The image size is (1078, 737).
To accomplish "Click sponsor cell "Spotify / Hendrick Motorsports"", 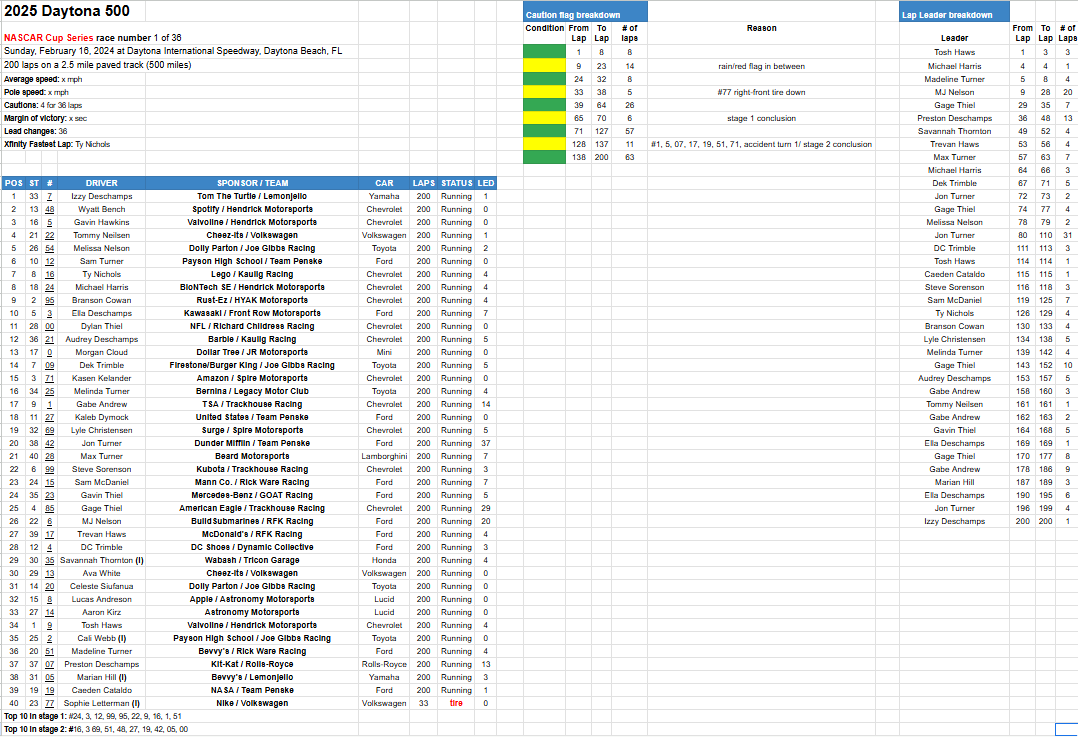I will pyautogui.click(x=252, y=210).
